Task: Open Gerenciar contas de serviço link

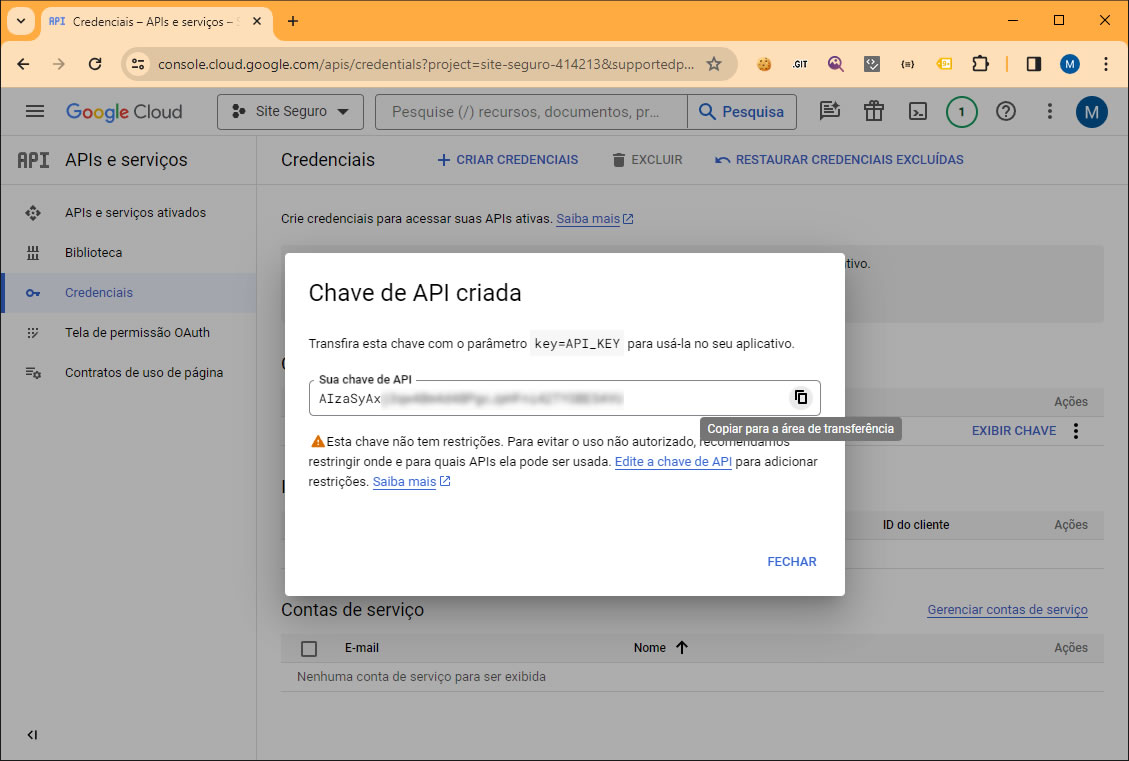Action: pos(1007,610)
